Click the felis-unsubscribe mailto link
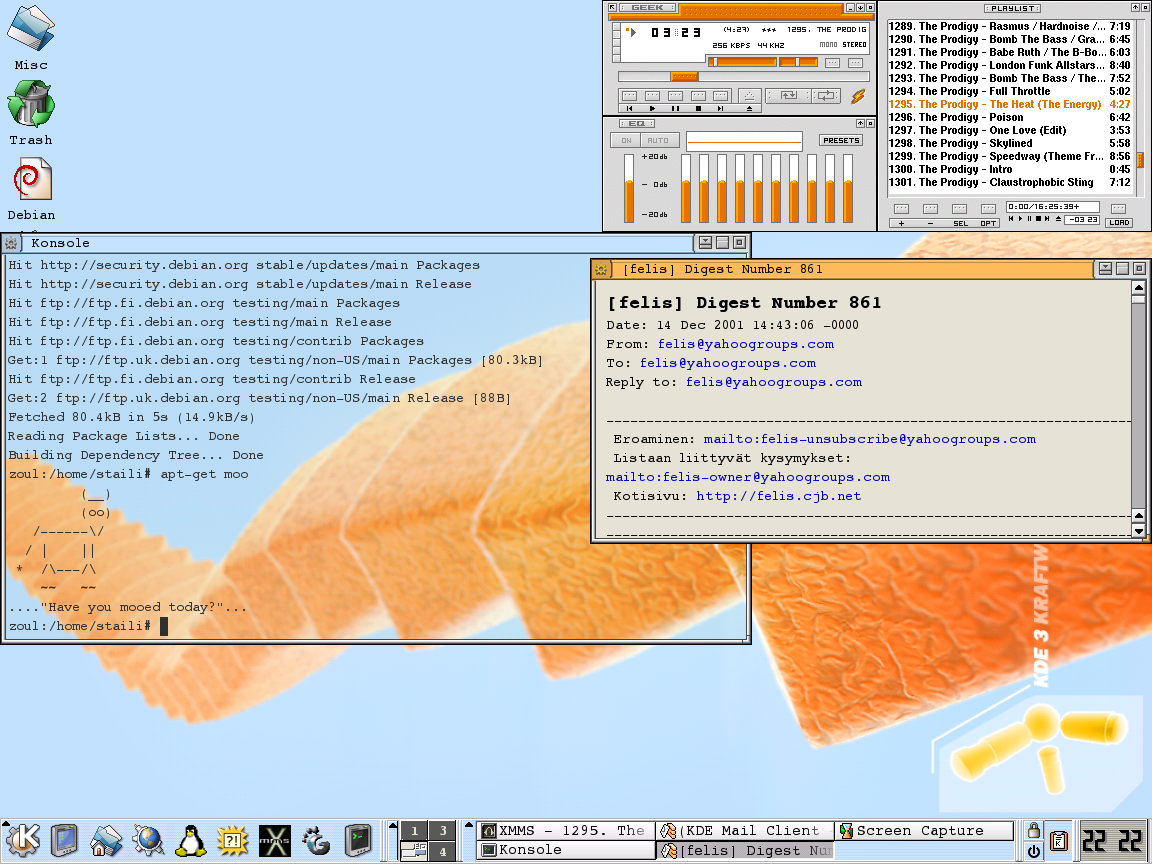This screenshot has height=864, width=1152. click(x=870, y=439)
